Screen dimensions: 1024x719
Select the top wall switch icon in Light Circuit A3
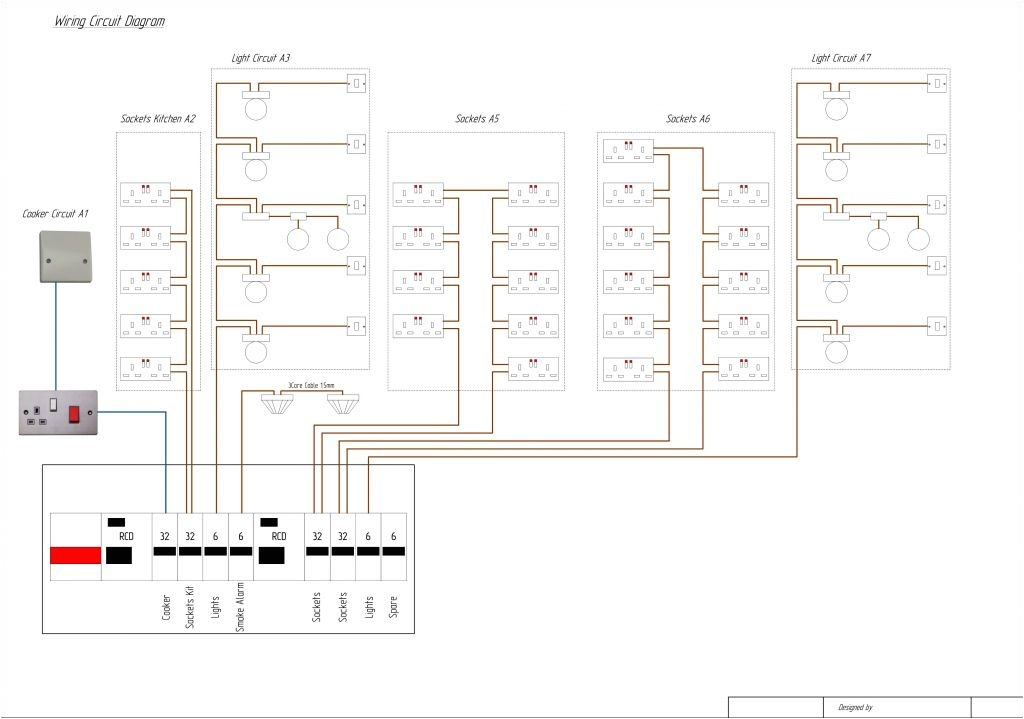click(355, 83)
